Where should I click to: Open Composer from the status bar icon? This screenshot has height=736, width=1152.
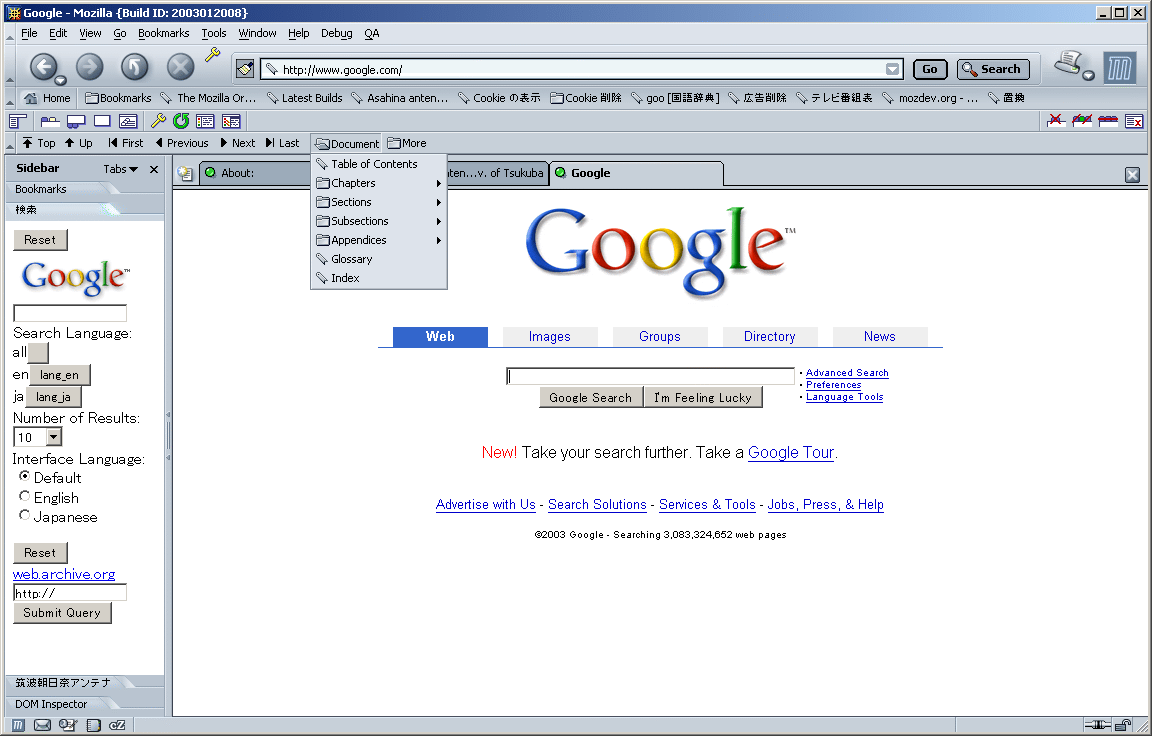pos(68,725)
